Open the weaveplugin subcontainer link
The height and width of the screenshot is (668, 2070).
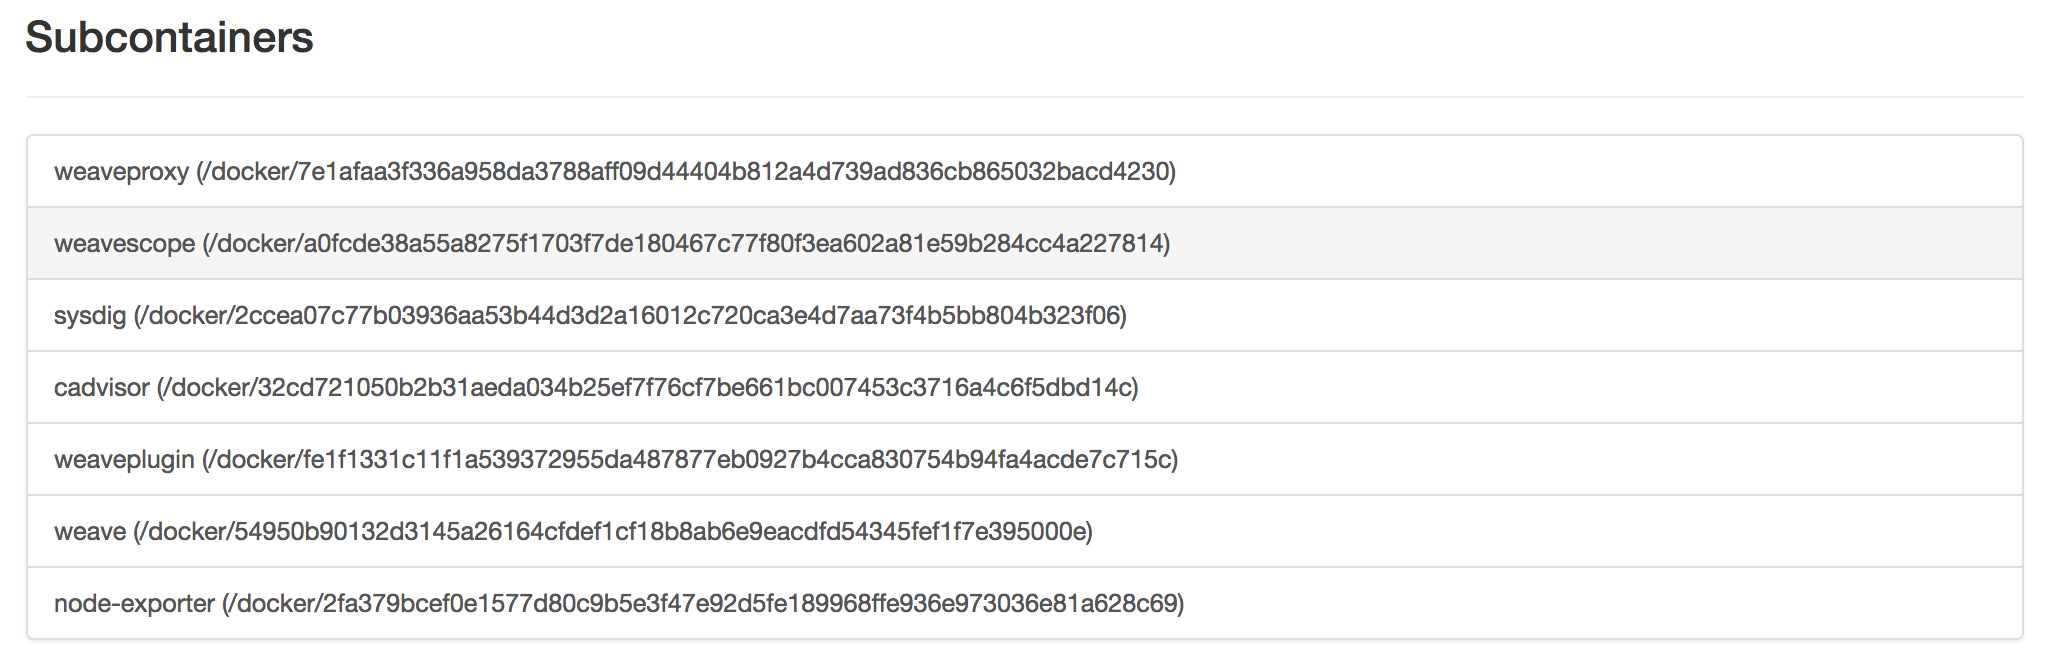(124, 460)
